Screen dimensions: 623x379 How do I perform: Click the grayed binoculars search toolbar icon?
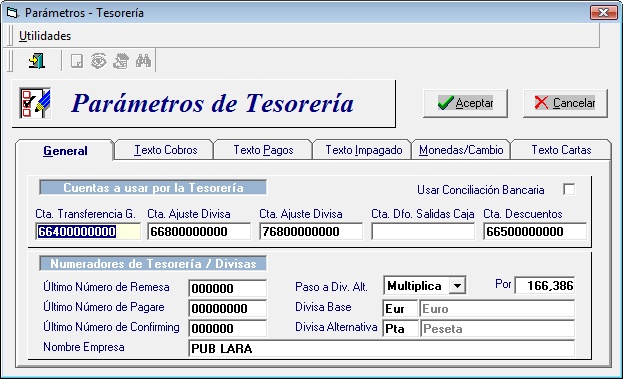click(143, 61)
